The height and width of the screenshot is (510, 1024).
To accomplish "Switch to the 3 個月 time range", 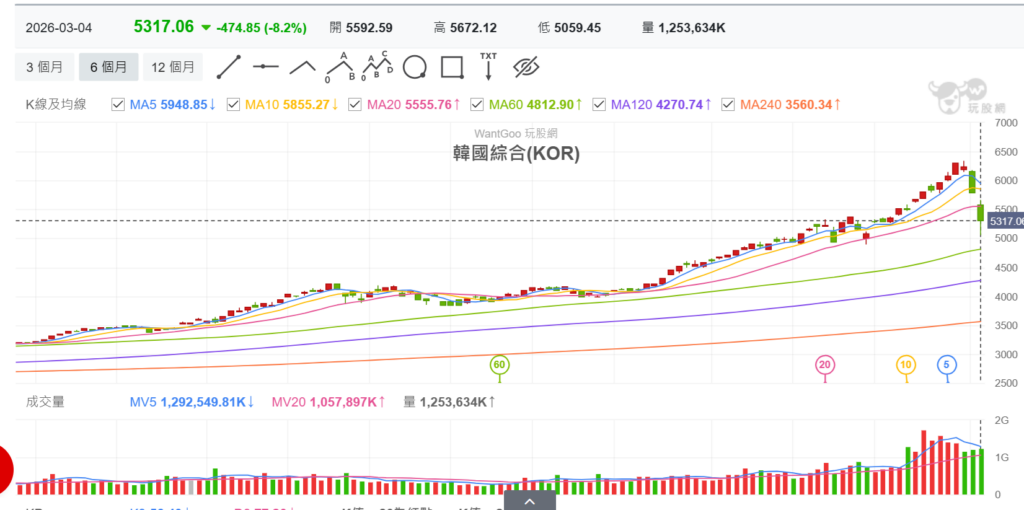I will [44, 67].
